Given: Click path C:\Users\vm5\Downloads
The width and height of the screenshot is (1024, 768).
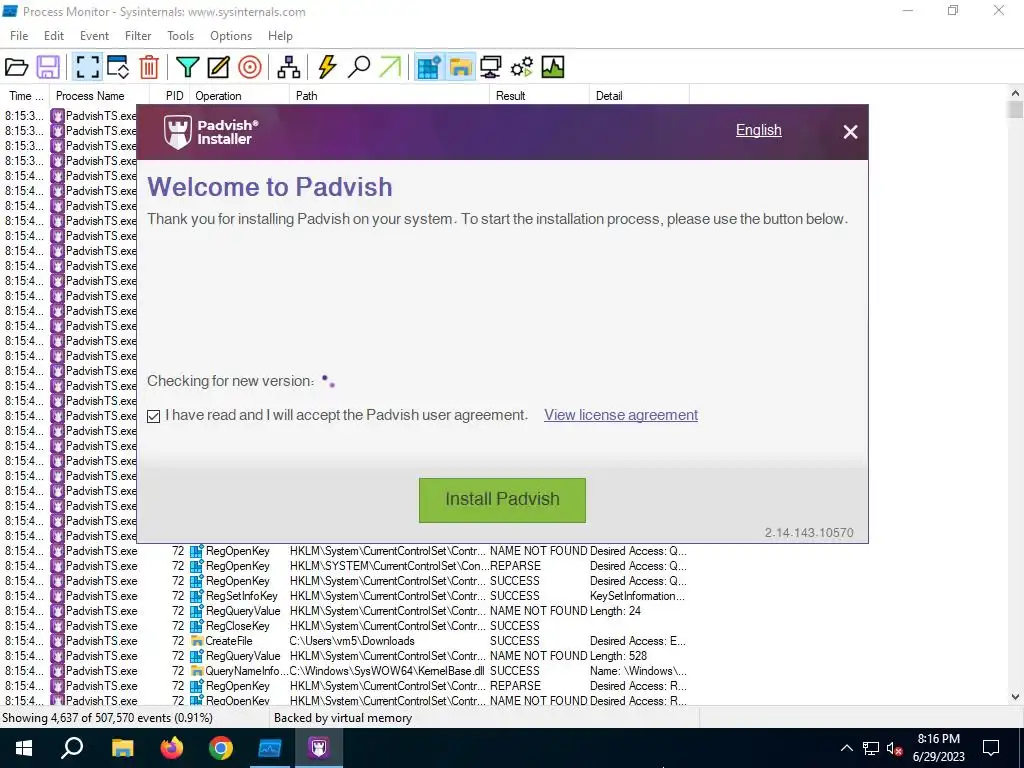Looking at the screenshot, I should 352,641.
